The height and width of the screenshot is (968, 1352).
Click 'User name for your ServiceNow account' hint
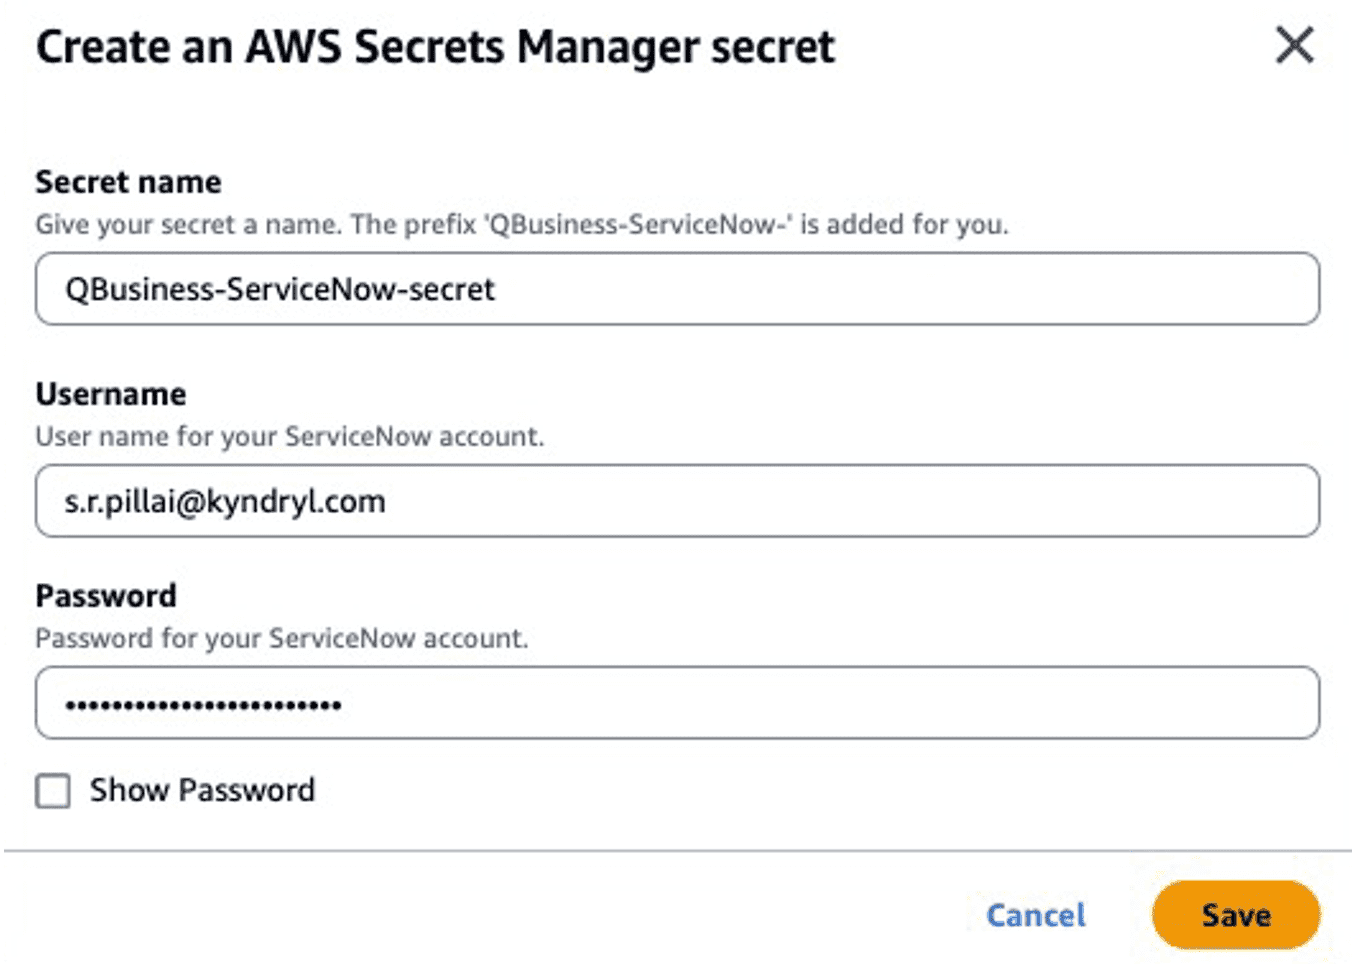click(x=289, y=437)
